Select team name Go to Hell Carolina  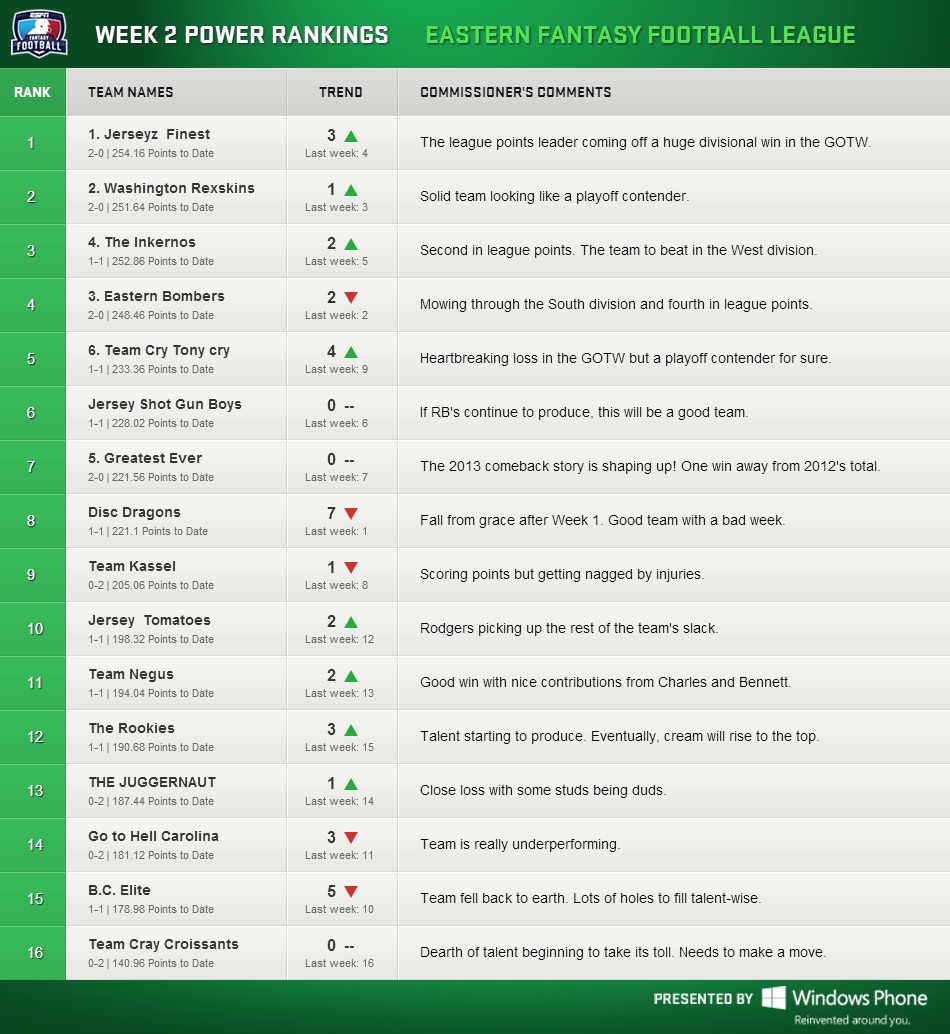pos(154,836)
